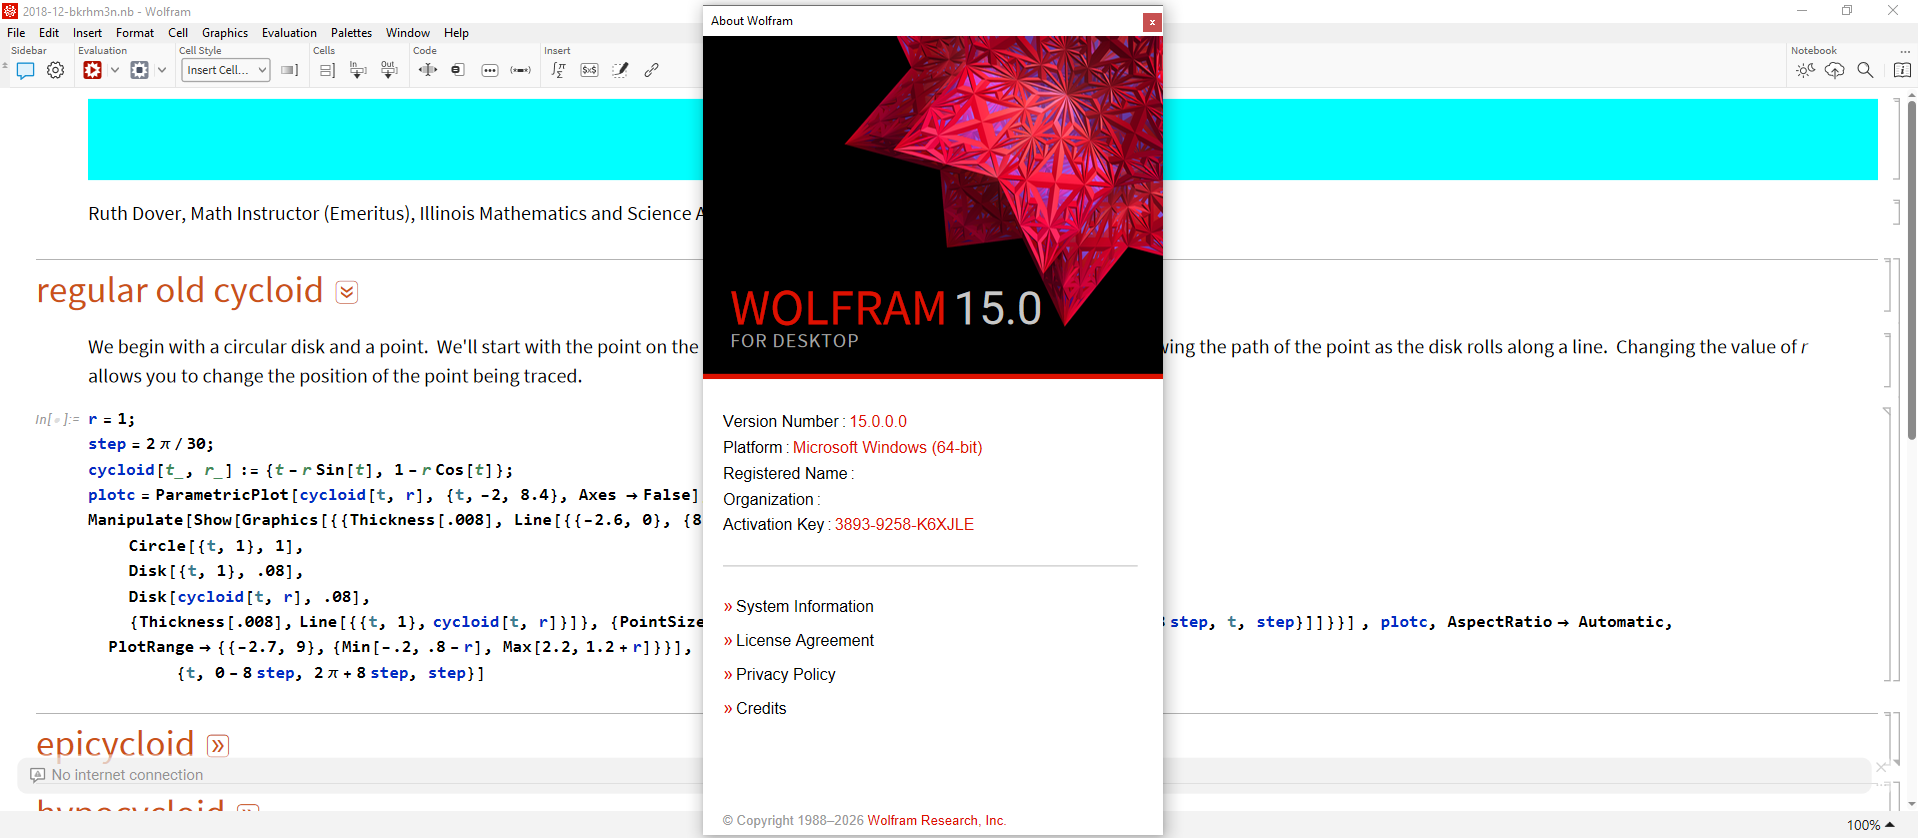Click the activation key 3893-9258-K6XJLE
This screenshot has width=1918, height=838.
point(904,525)
